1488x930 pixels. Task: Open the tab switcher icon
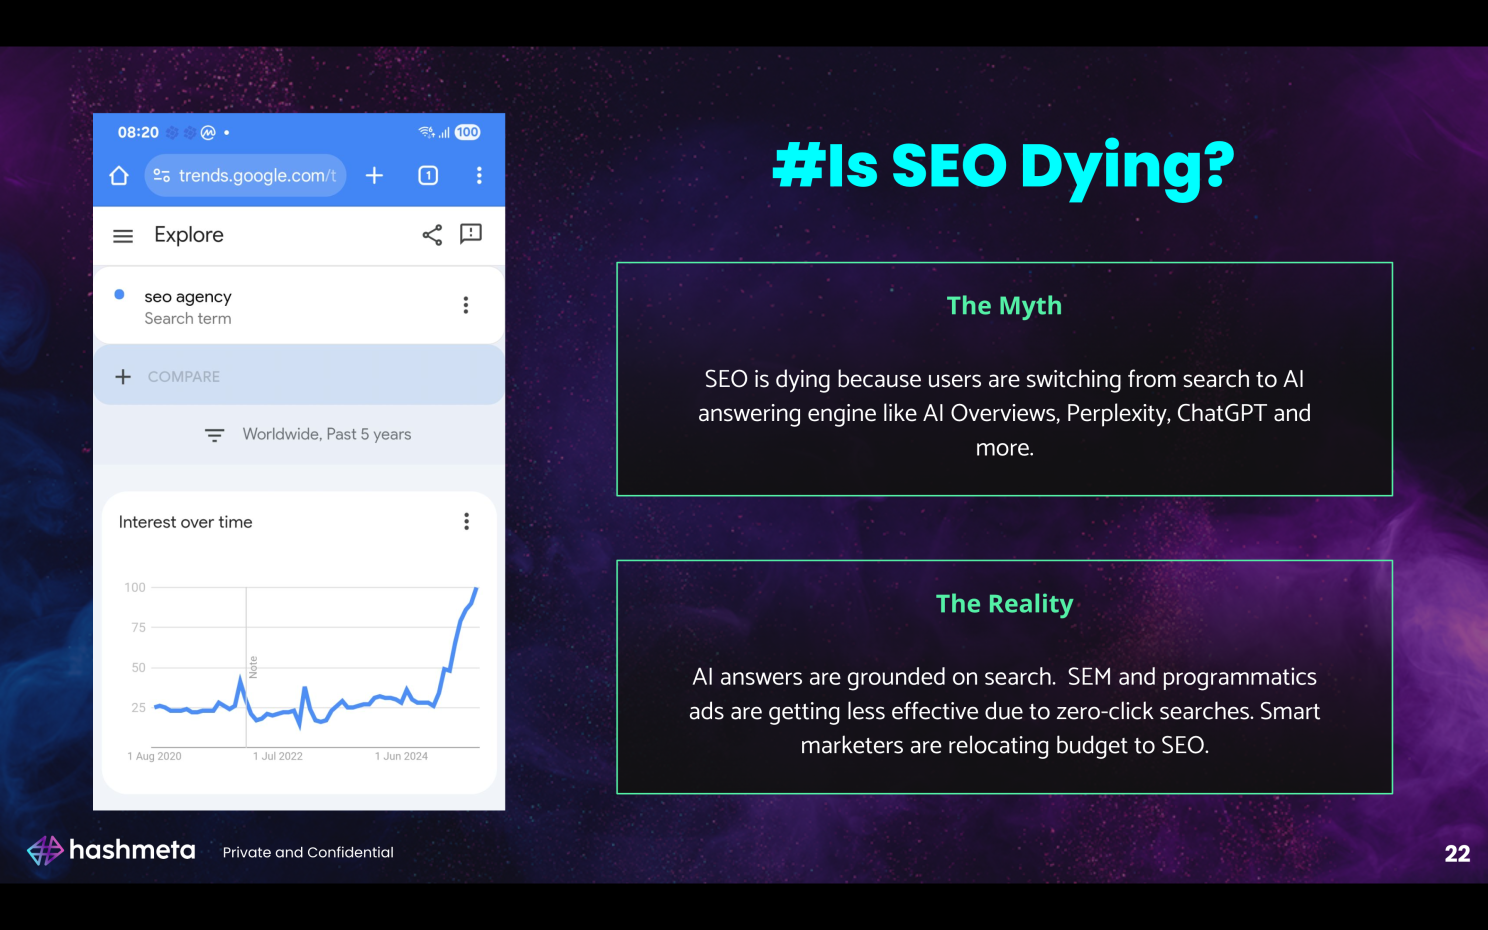coord(428,176)
